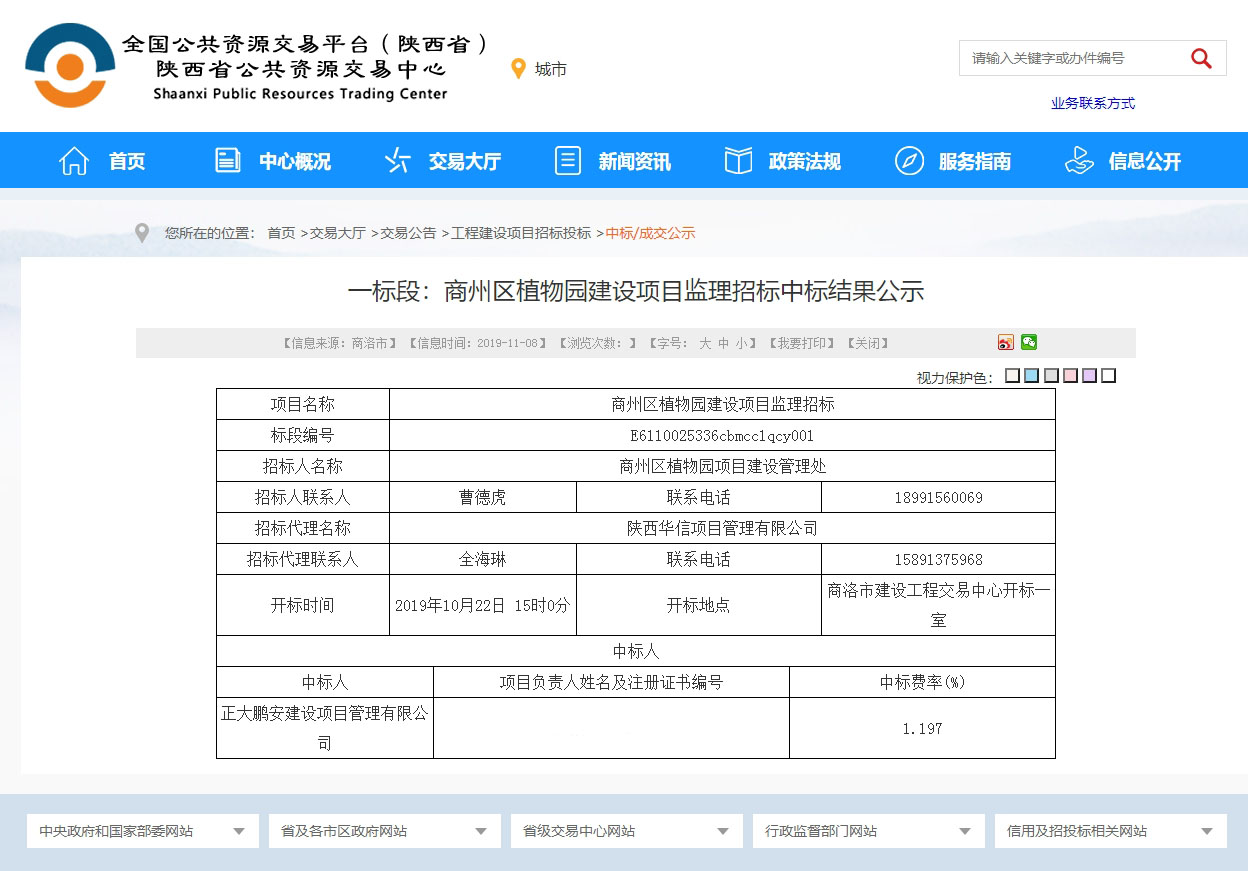Click the compass icon beside 服务指南
The height and width of the screenshot is (871, 1248).
[909, 161]
